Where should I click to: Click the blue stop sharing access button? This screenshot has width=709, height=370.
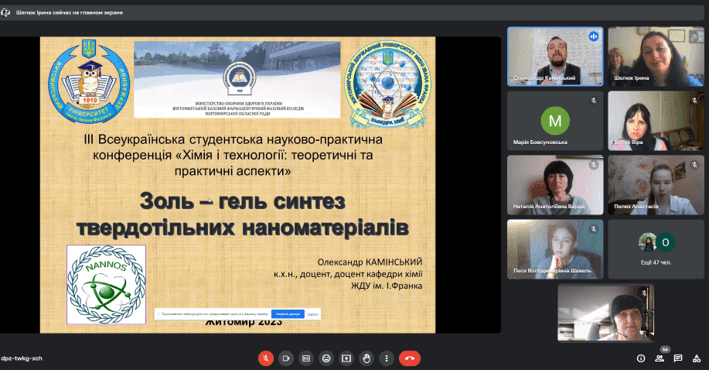pos(288,313)
